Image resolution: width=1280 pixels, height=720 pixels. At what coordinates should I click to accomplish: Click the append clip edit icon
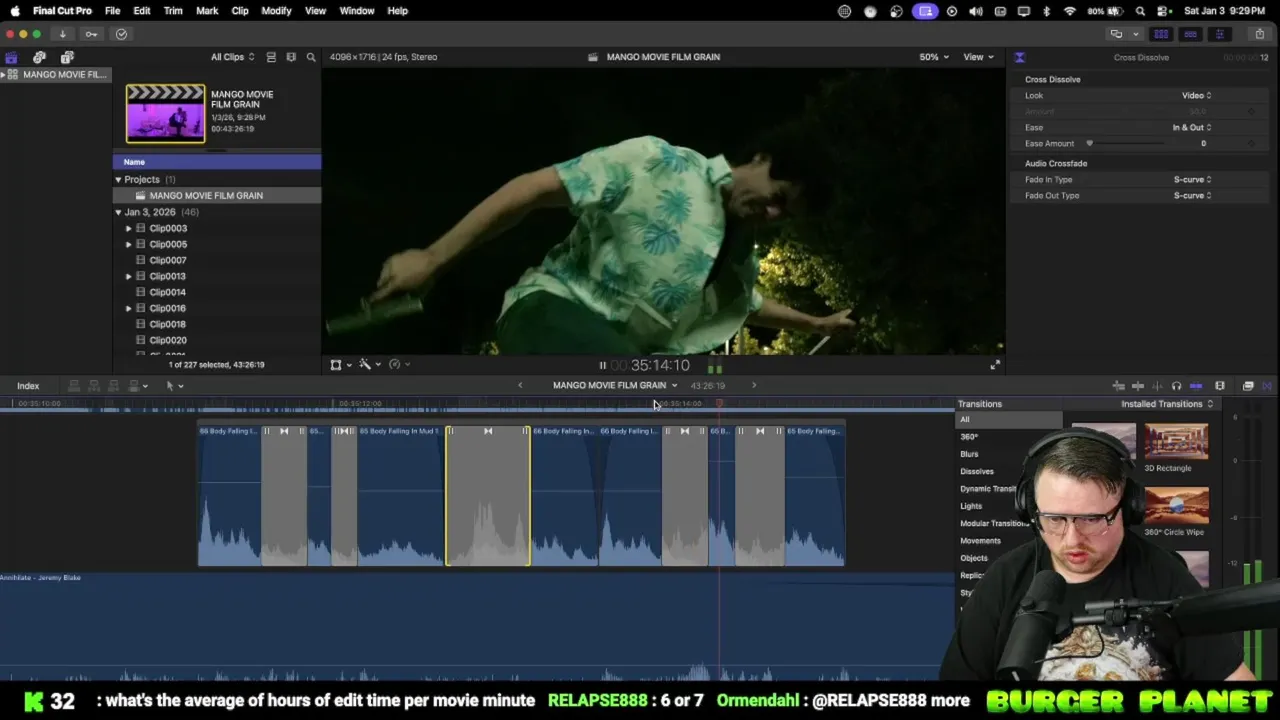(114, 386)
